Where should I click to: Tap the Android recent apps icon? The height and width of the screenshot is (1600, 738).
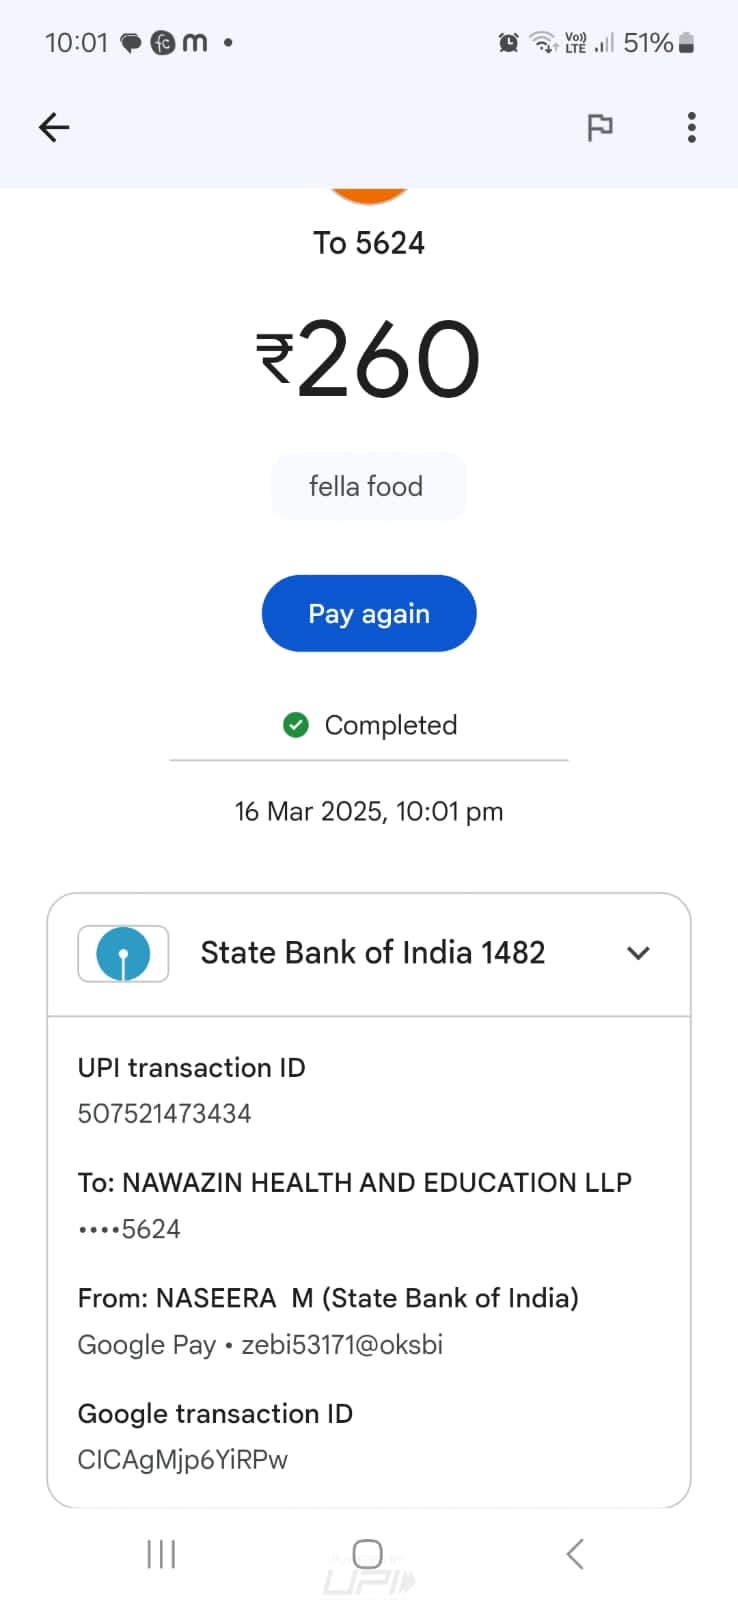click(161, 1554)
